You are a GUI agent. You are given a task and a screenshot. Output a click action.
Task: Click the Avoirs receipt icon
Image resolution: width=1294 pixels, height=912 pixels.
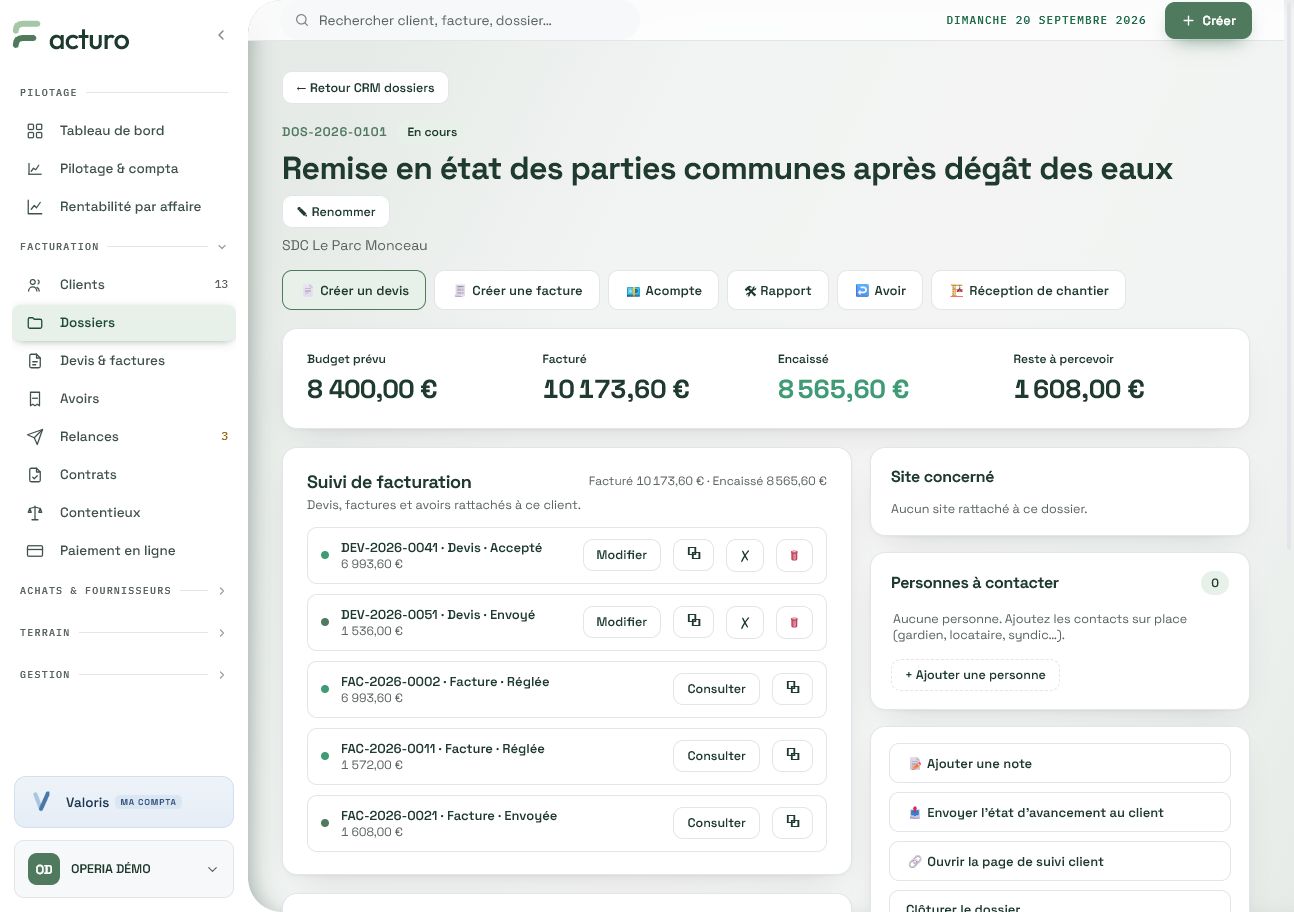click(x=35, y=399)
